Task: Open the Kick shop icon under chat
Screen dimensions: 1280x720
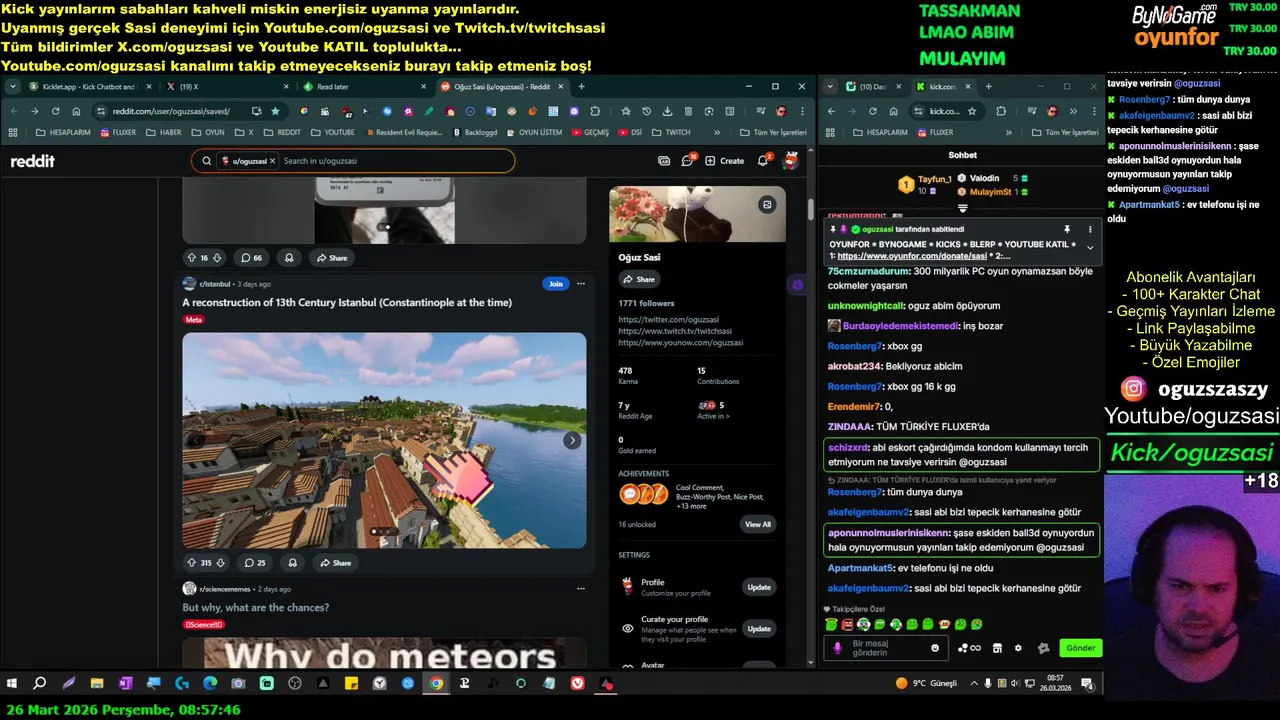Action: 997,648
